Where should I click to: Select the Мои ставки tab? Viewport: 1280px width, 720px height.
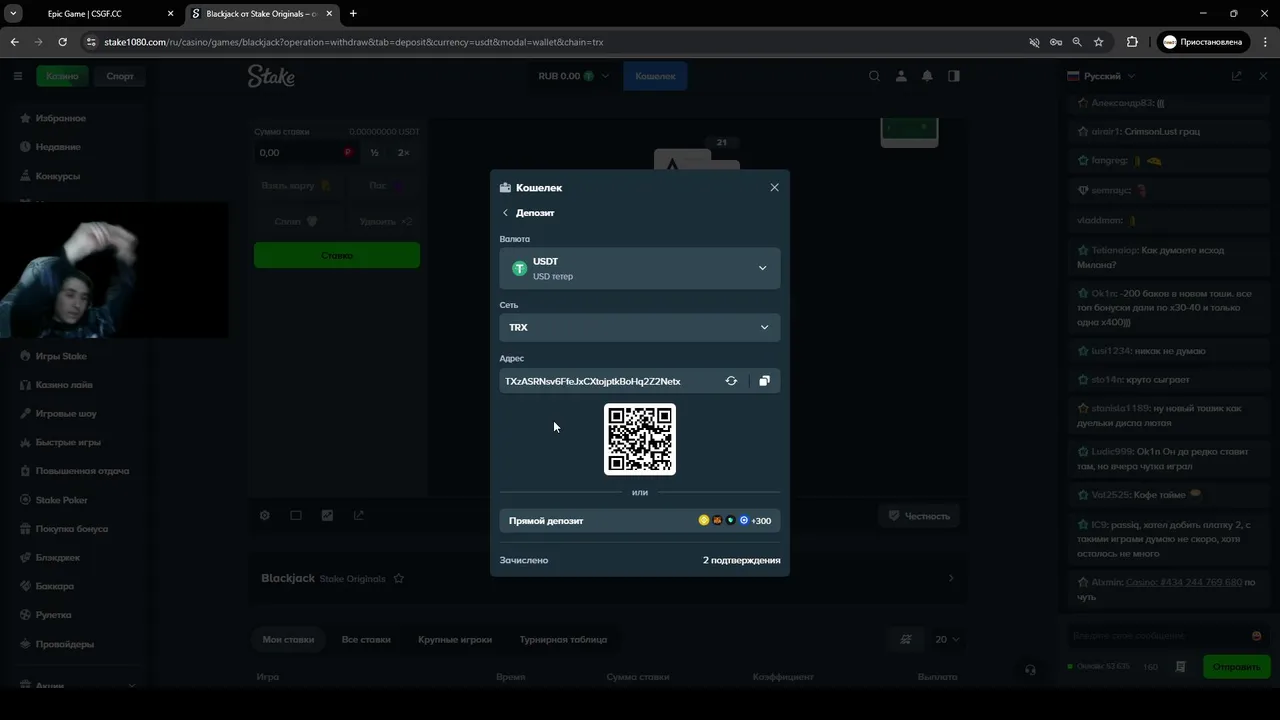coord(288,639)
